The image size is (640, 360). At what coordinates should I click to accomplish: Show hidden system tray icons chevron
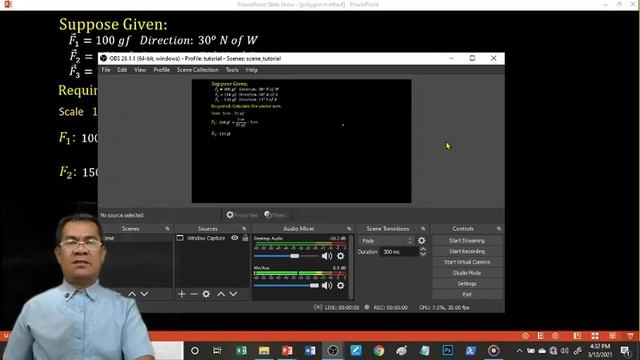pyautogui.click(x=519, y=351)
